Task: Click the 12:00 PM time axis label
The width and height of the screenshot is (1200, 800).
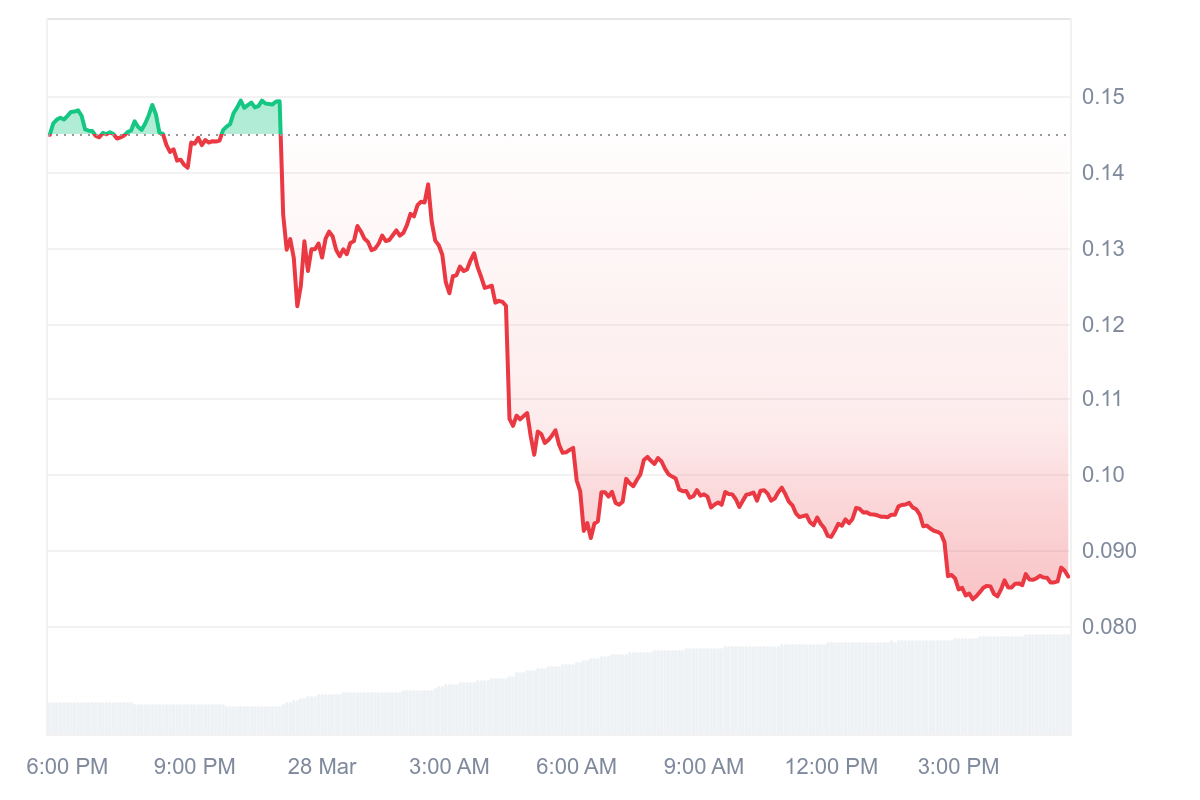Action: (831, 767)
